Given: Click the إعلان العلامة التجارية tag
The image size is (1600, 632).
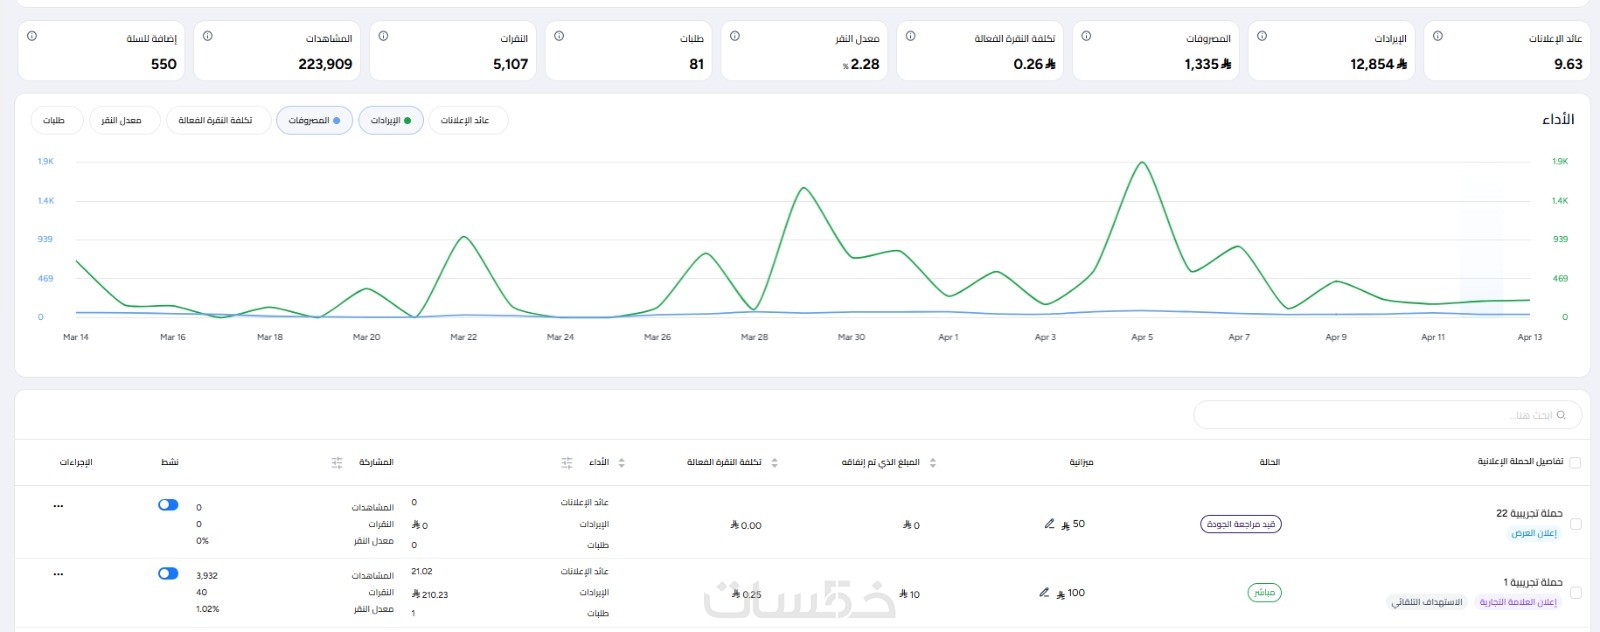Looking at the screenshot, I should point(1518,602).
